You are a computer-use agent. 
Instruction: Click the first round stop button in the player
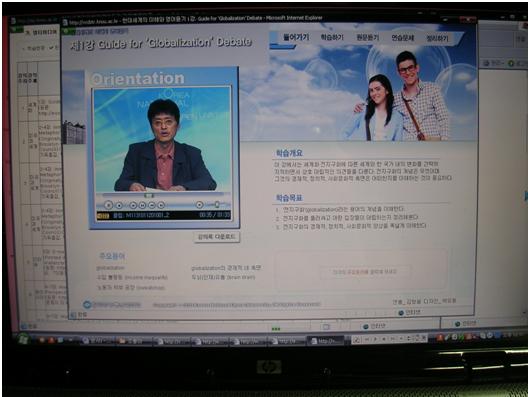108,205
